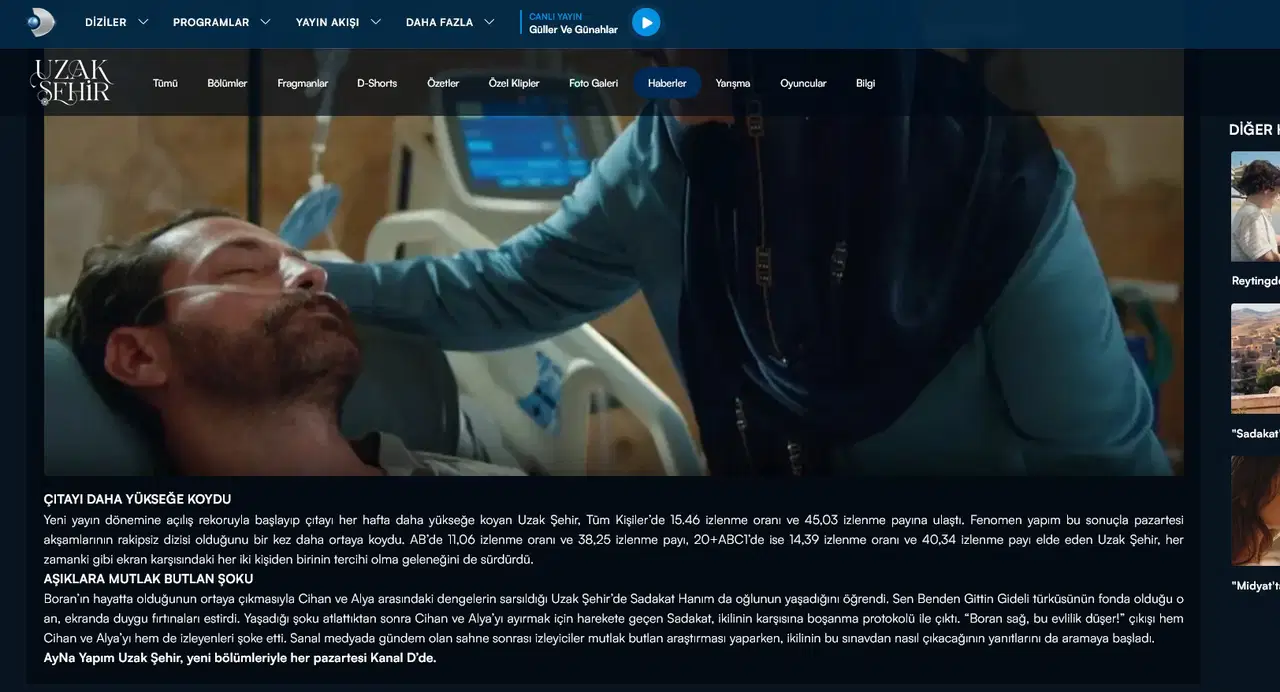The width and height of the screenshot is (1280, 692).
Task: Play the live broadcast button
Action: (646, 22)
